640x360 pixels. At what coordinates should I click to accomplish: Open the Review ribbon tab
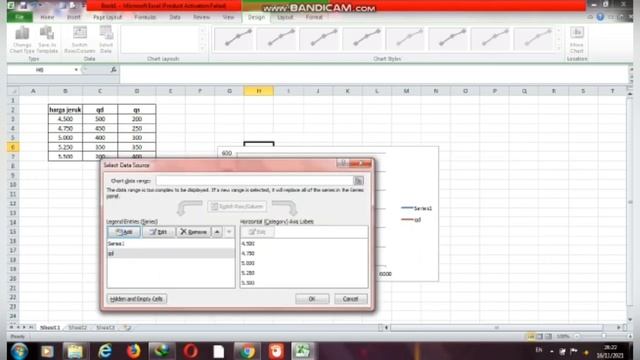pos(201,17)
